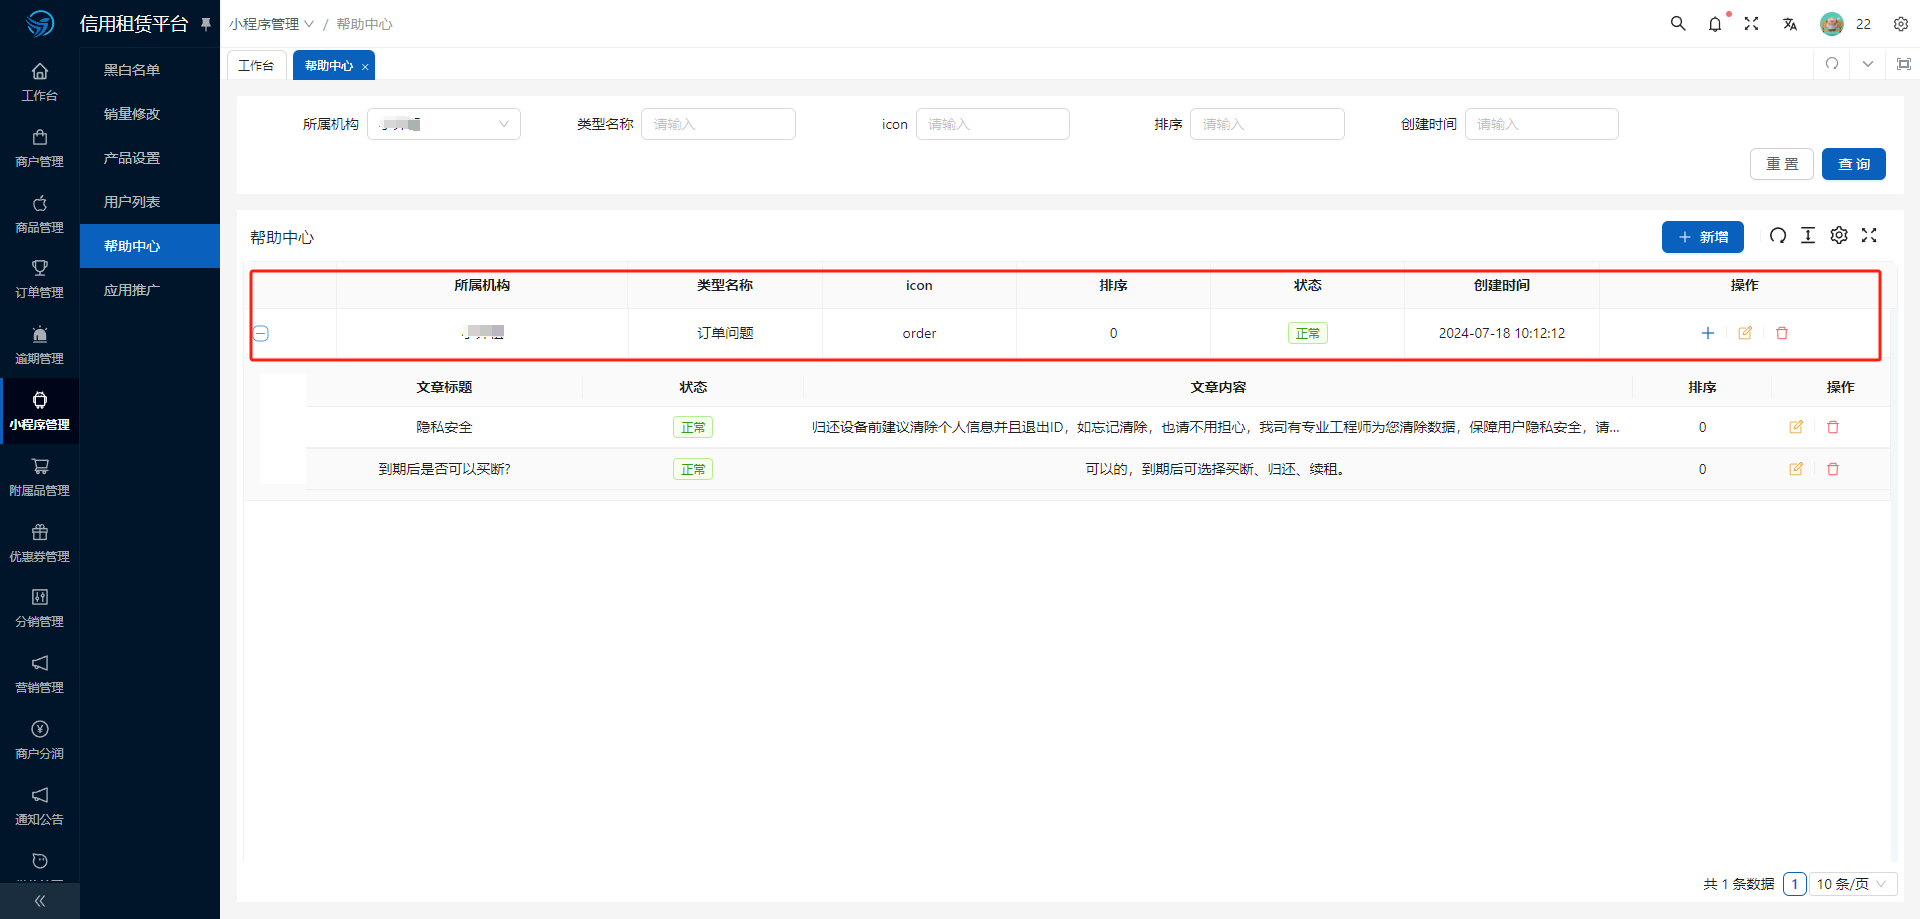Click the 正常 status tag for 隐私安全
This screenshot has height=919, width=1920.
point(693,427)
